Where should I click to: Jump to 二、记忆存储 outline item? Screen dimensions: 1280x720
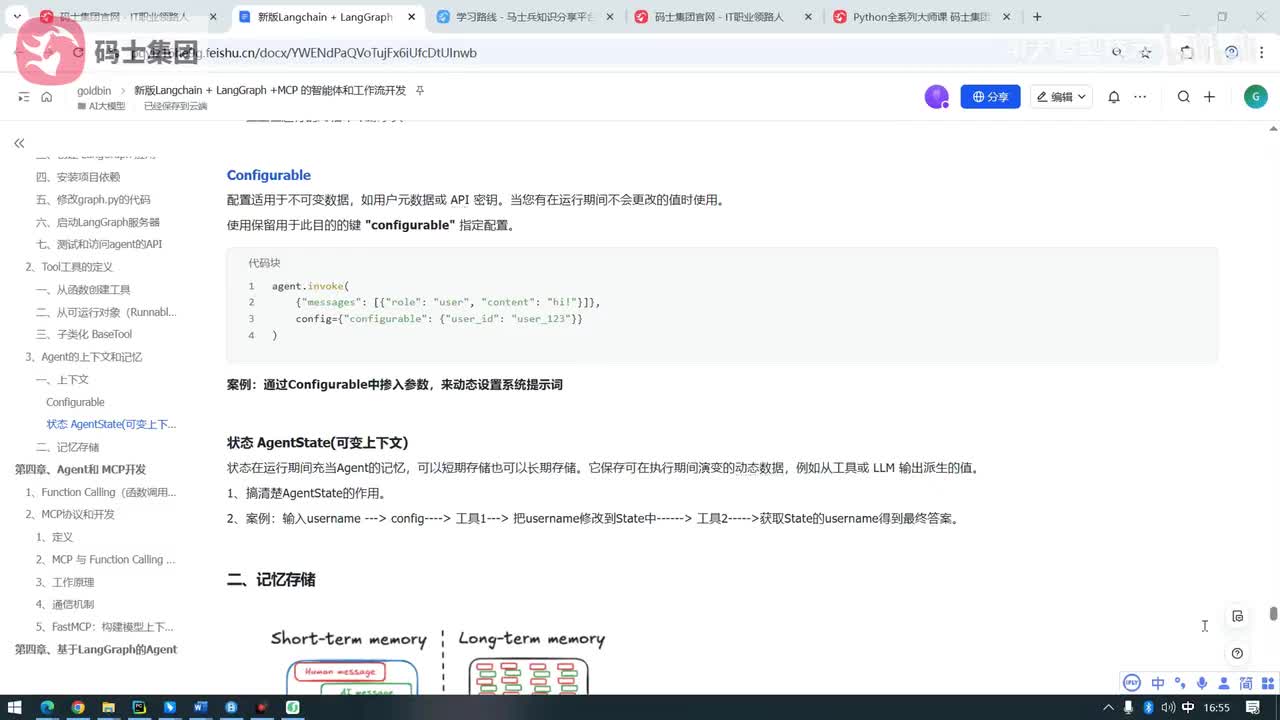click(67, 447)
